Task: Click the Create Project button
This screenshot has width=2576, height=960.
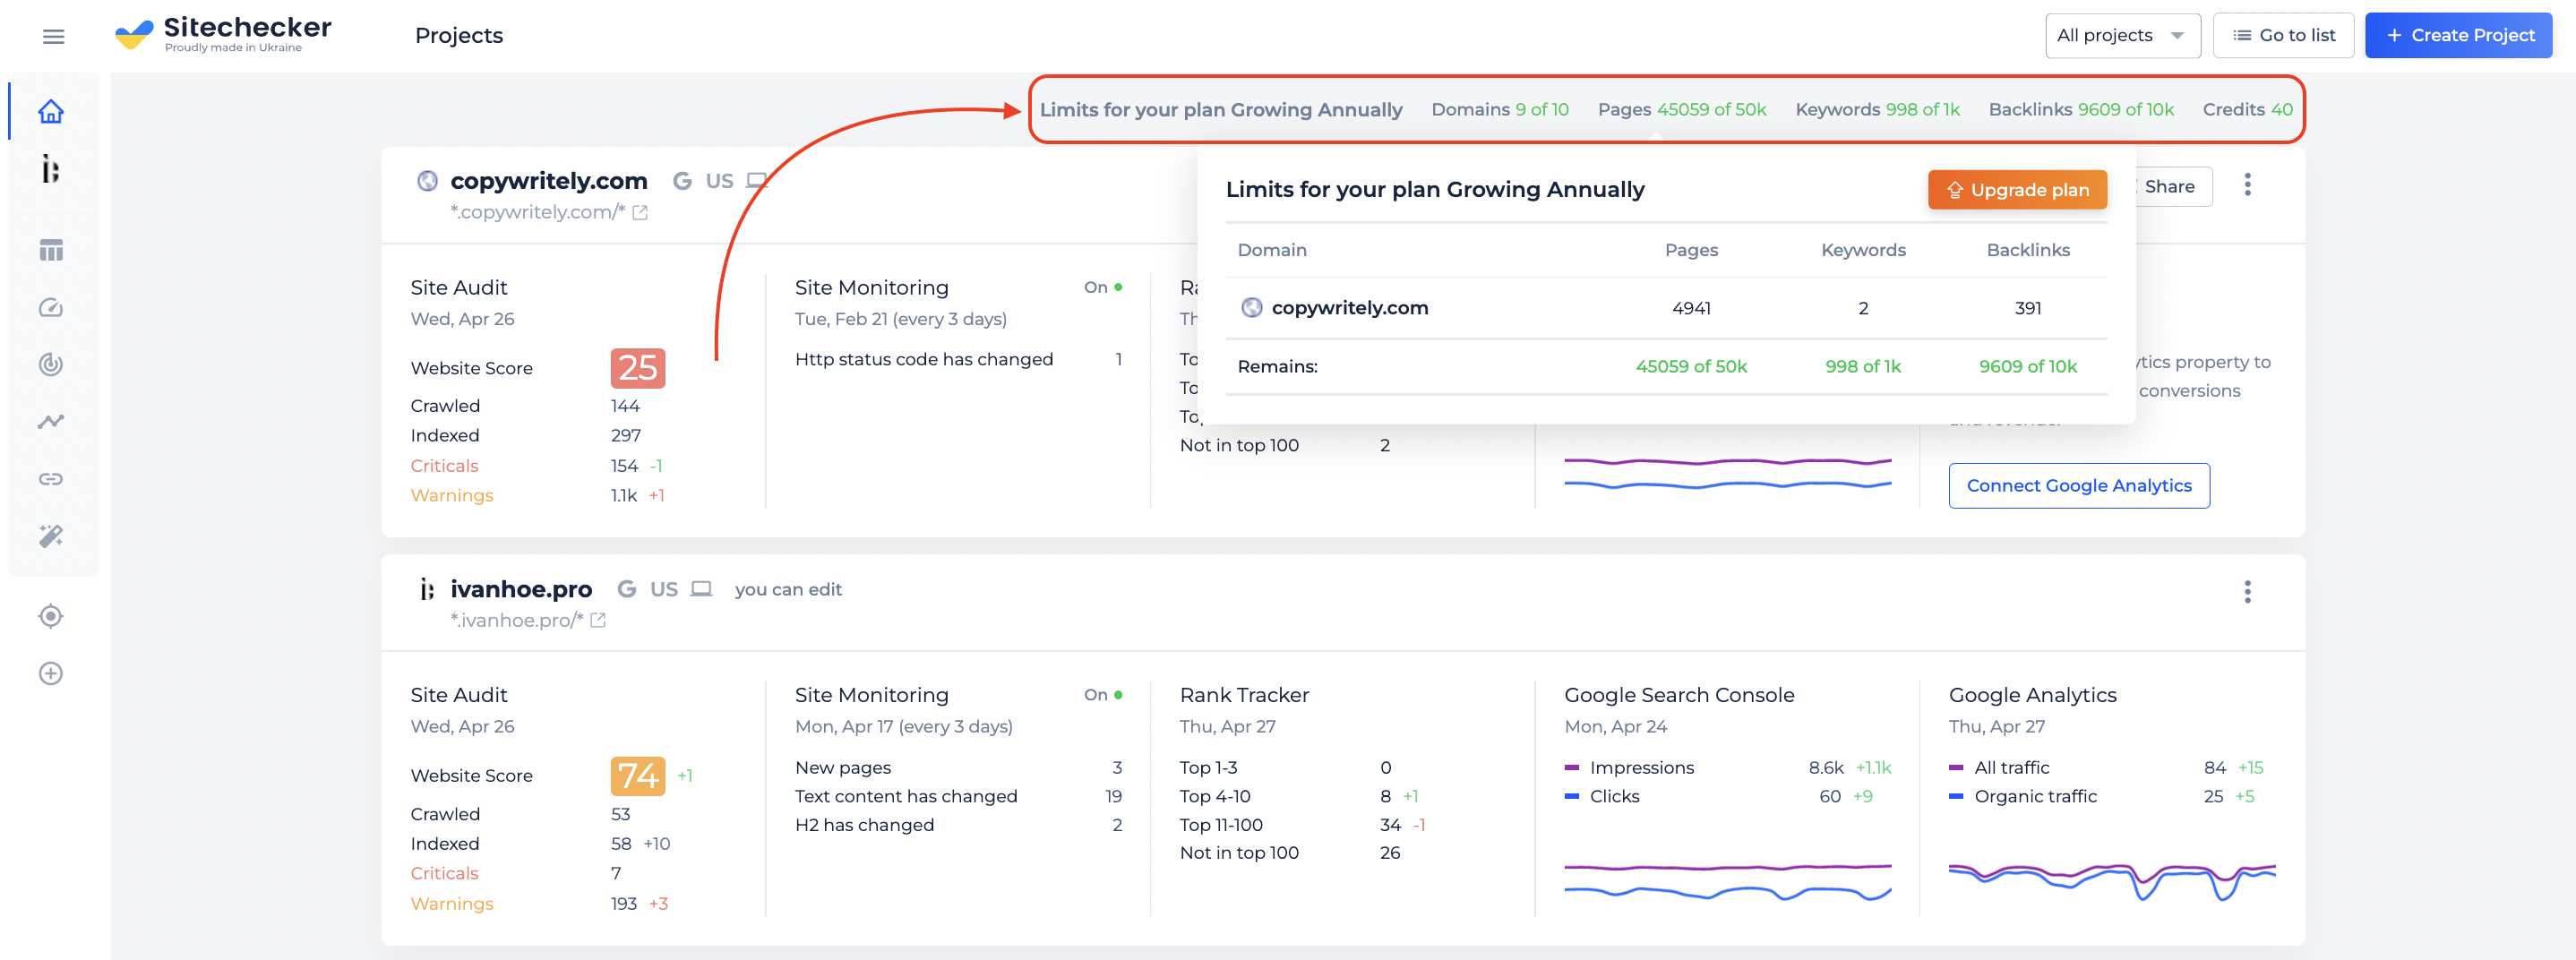Action: 2459,35
